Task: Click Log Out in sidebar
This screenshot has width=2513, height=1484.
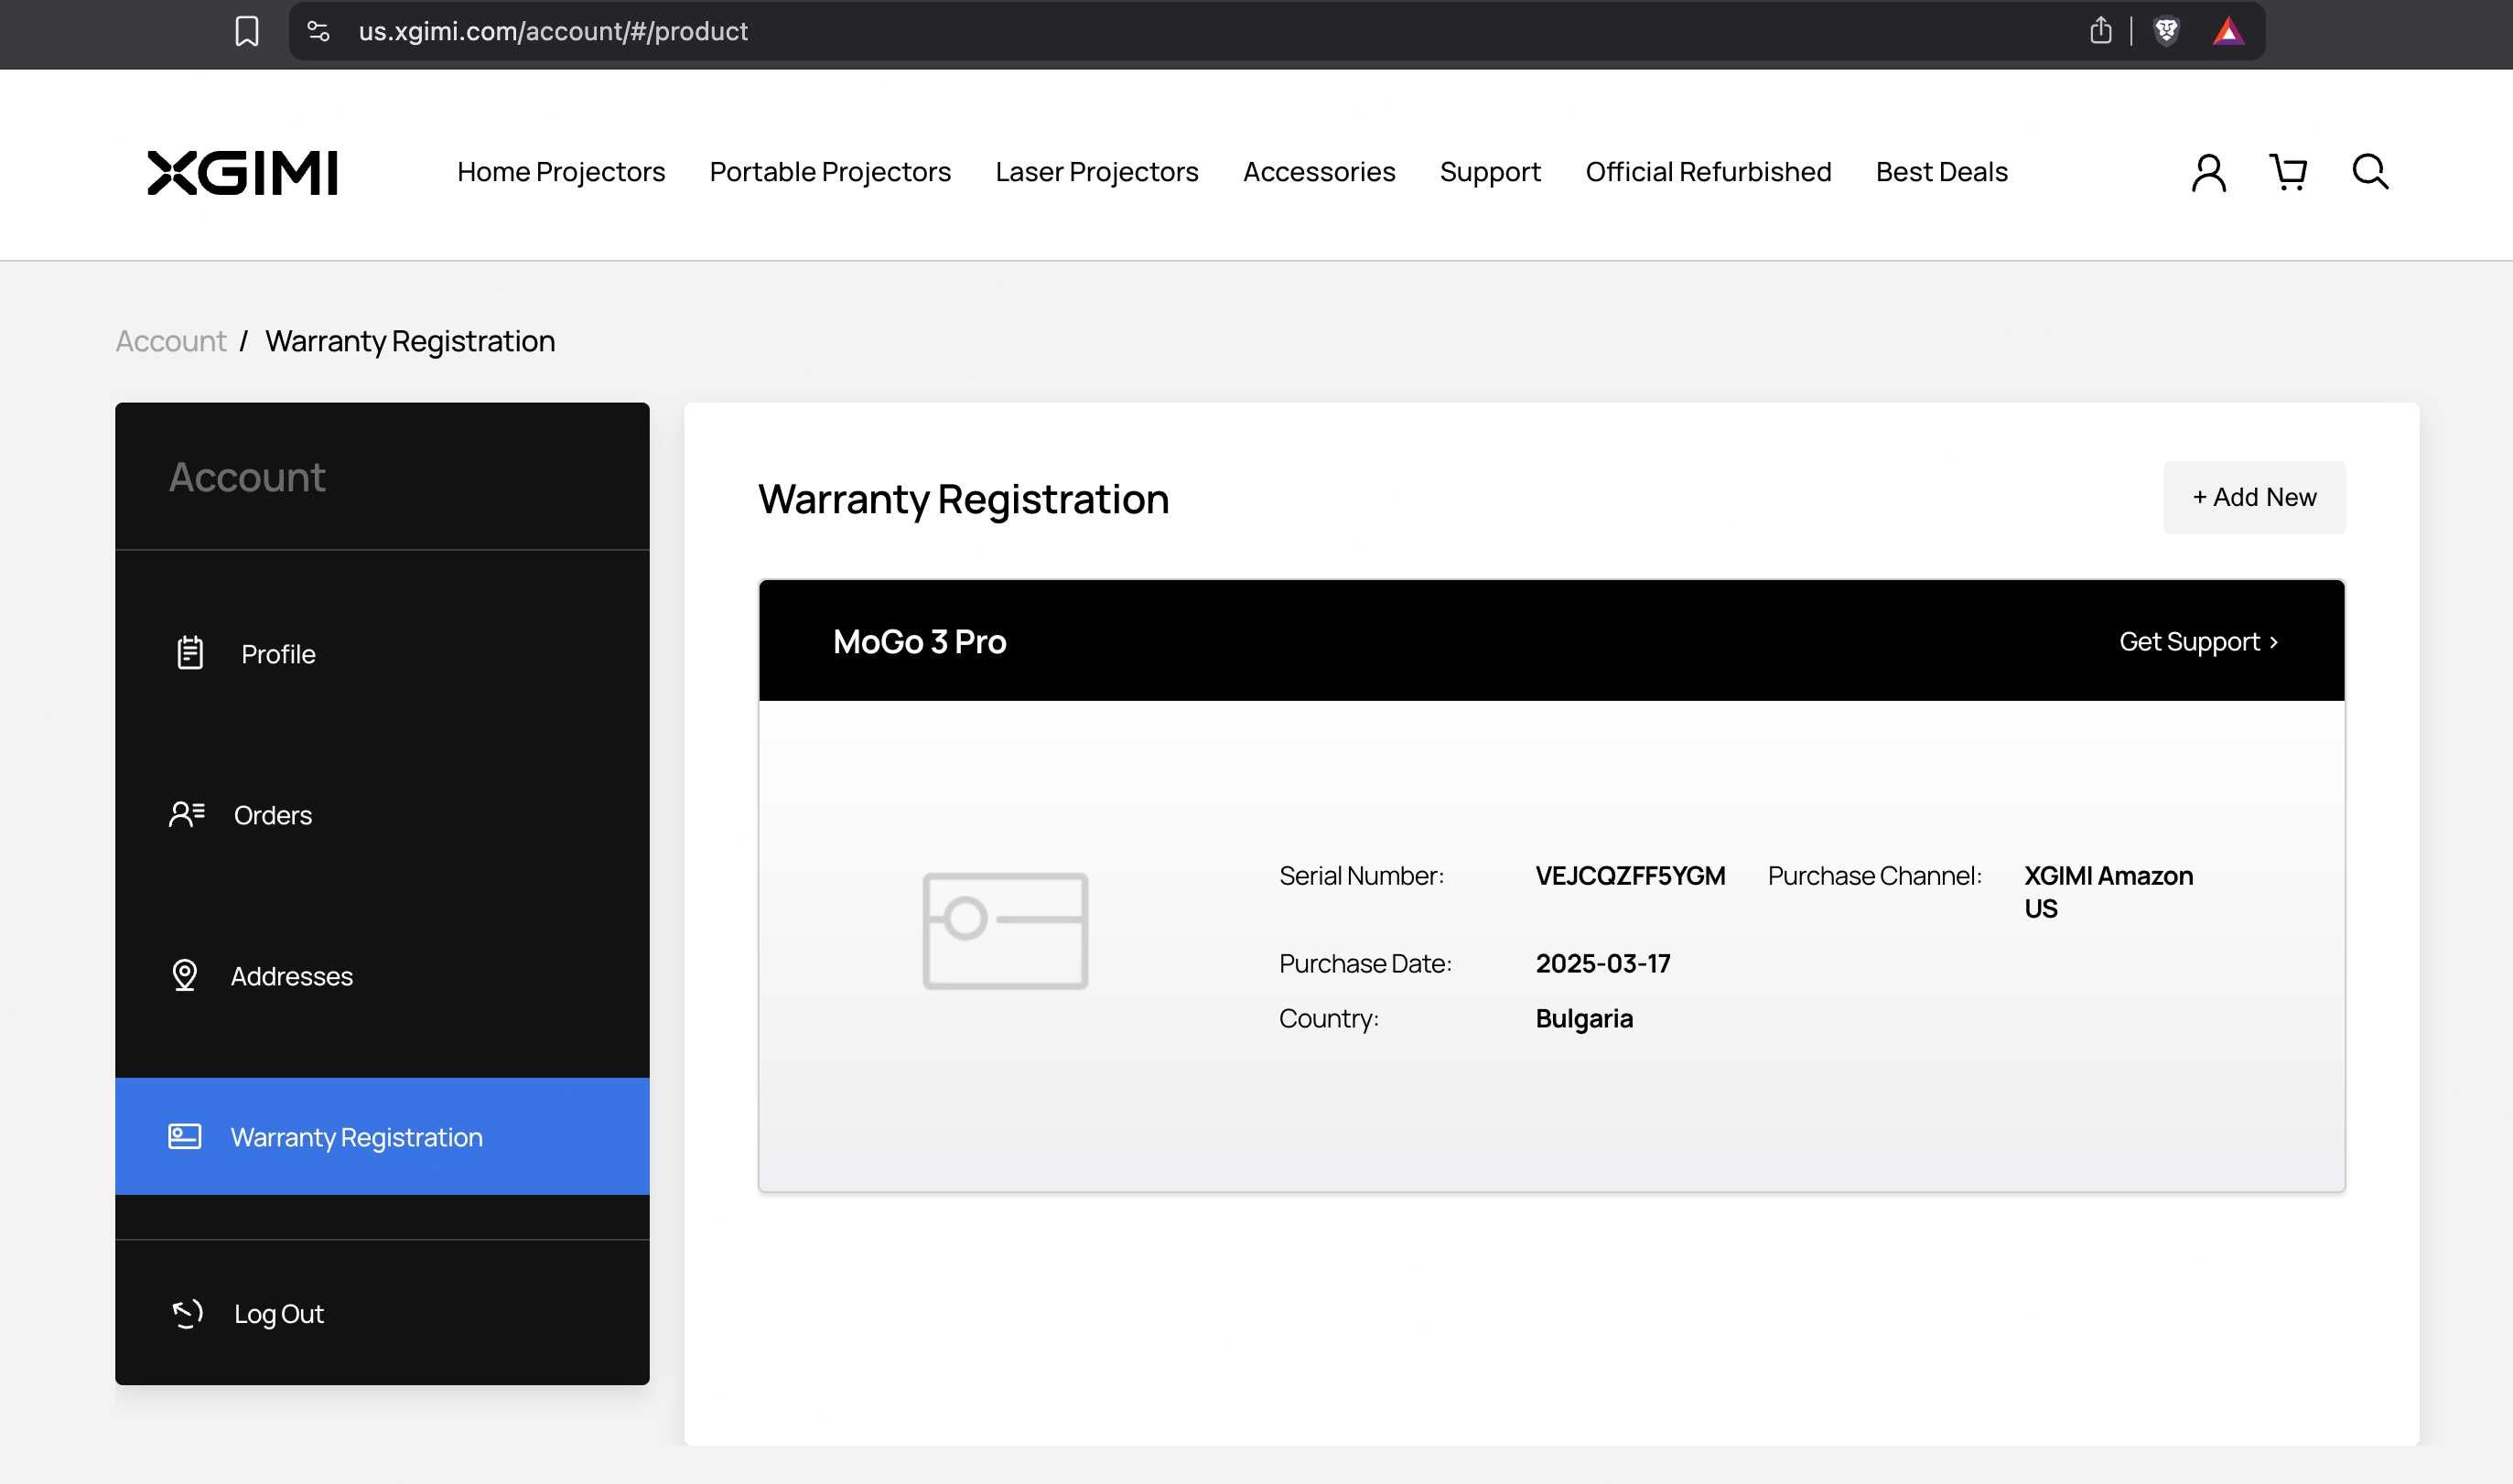Action: (382, 1313)
